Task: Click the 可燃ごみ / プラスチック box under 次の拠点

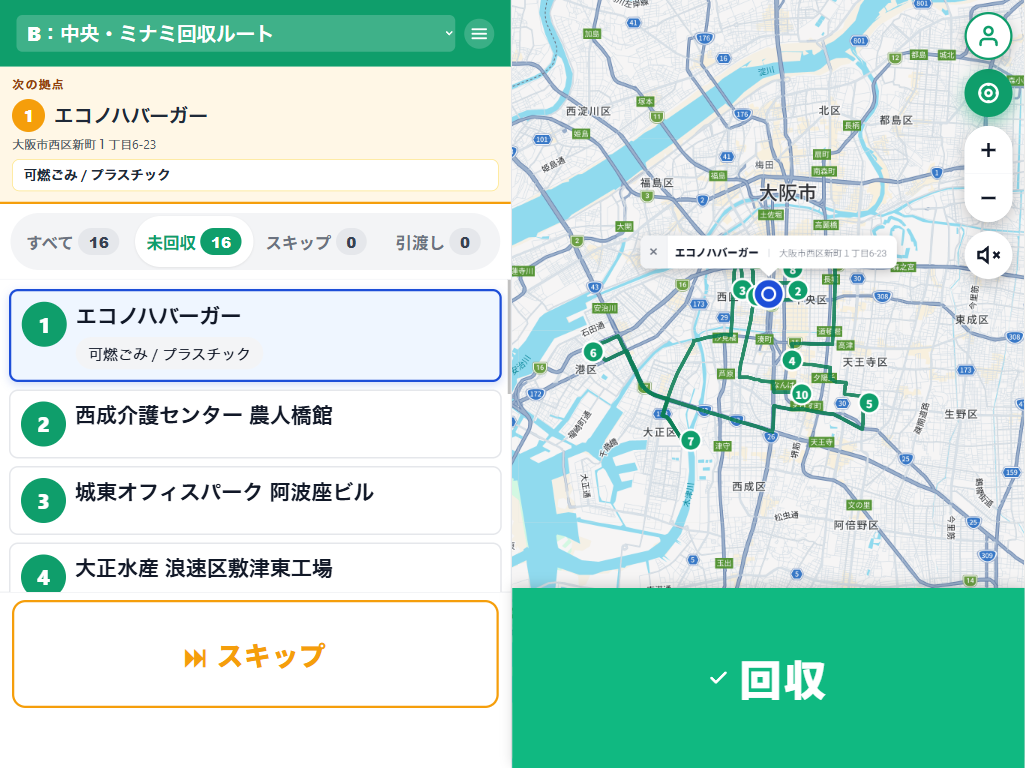Action: (x=255, y=175)
